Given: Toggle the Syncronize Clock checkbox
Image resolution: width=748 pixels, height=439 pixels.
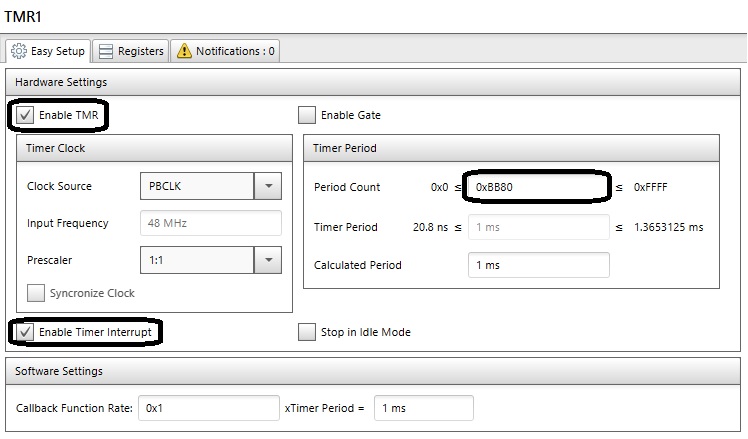Looking at the screenshot, I should (x=36, y=293).
